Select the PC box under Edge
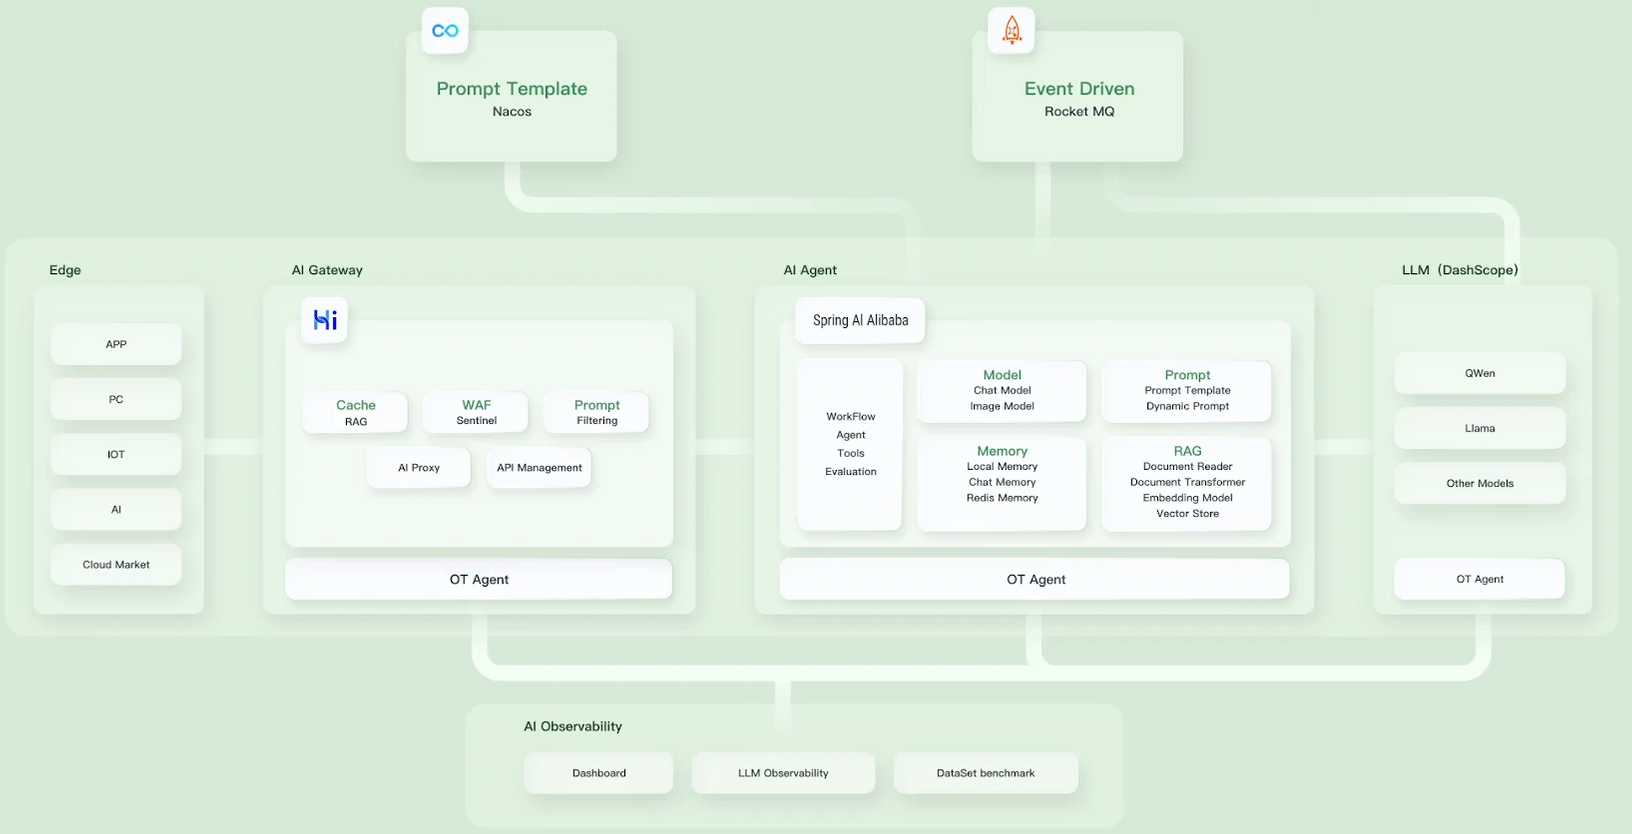Image resolution: width=1632 pixels, height=834 pixels. (116, 399)
